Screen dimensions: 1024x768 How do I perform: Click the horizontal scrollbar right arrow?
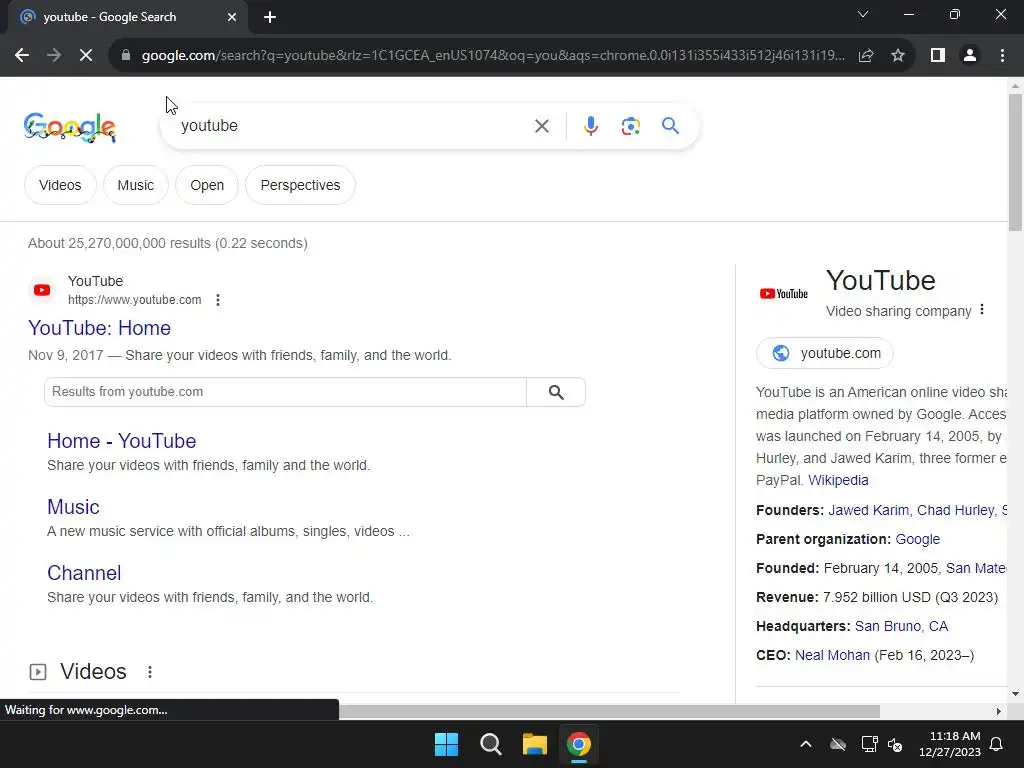999,711
